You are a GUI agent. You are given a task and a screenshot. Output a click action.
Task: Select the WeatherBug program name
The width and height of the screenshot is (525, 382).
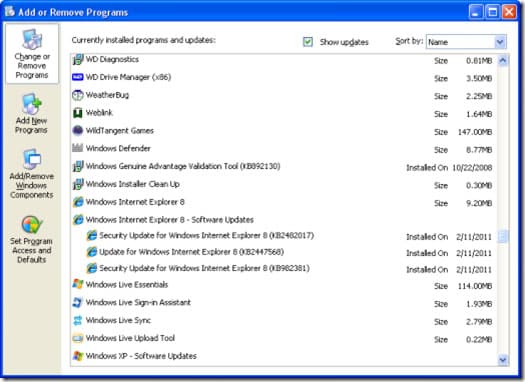(x=107, y=95)
